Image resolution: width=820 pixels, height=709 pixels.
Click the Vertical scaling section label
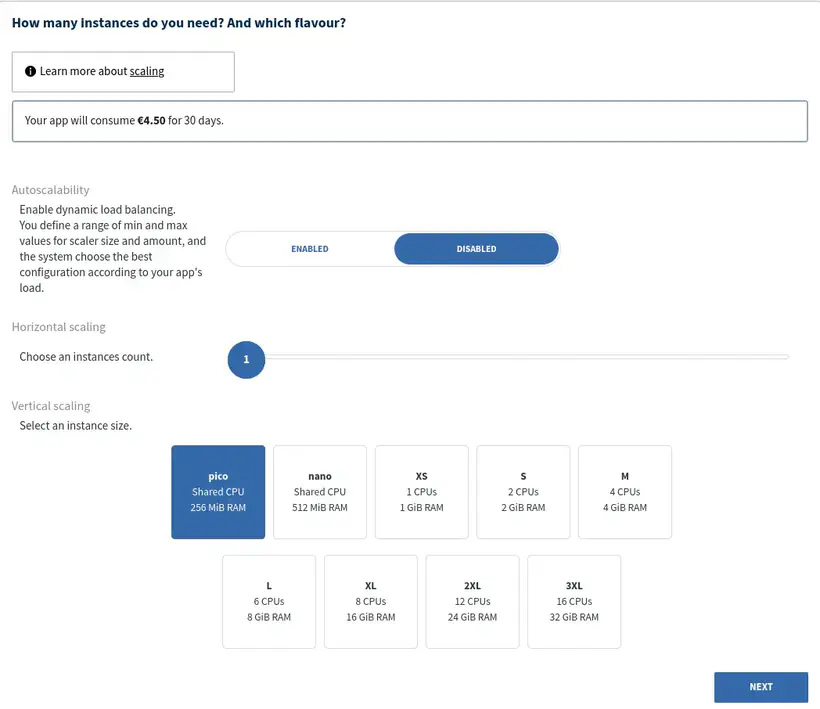[x=51, y=406]
